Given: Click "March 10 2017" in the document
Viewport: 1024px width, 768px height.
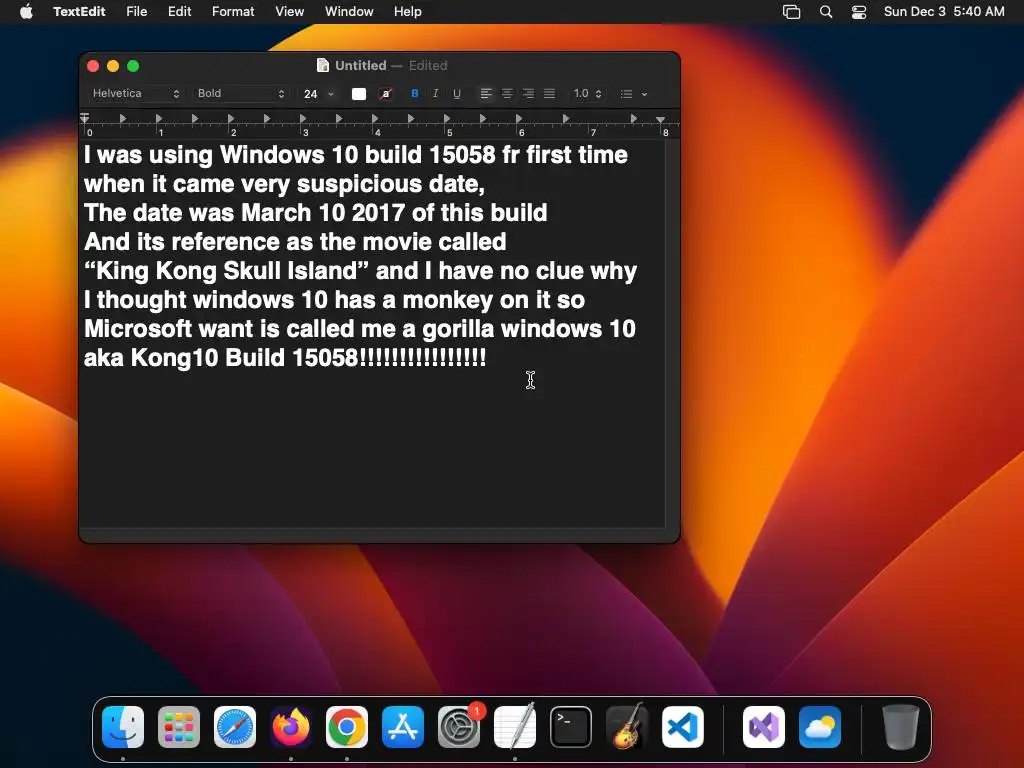Looking at the screenshot, I should coord(323,213).
